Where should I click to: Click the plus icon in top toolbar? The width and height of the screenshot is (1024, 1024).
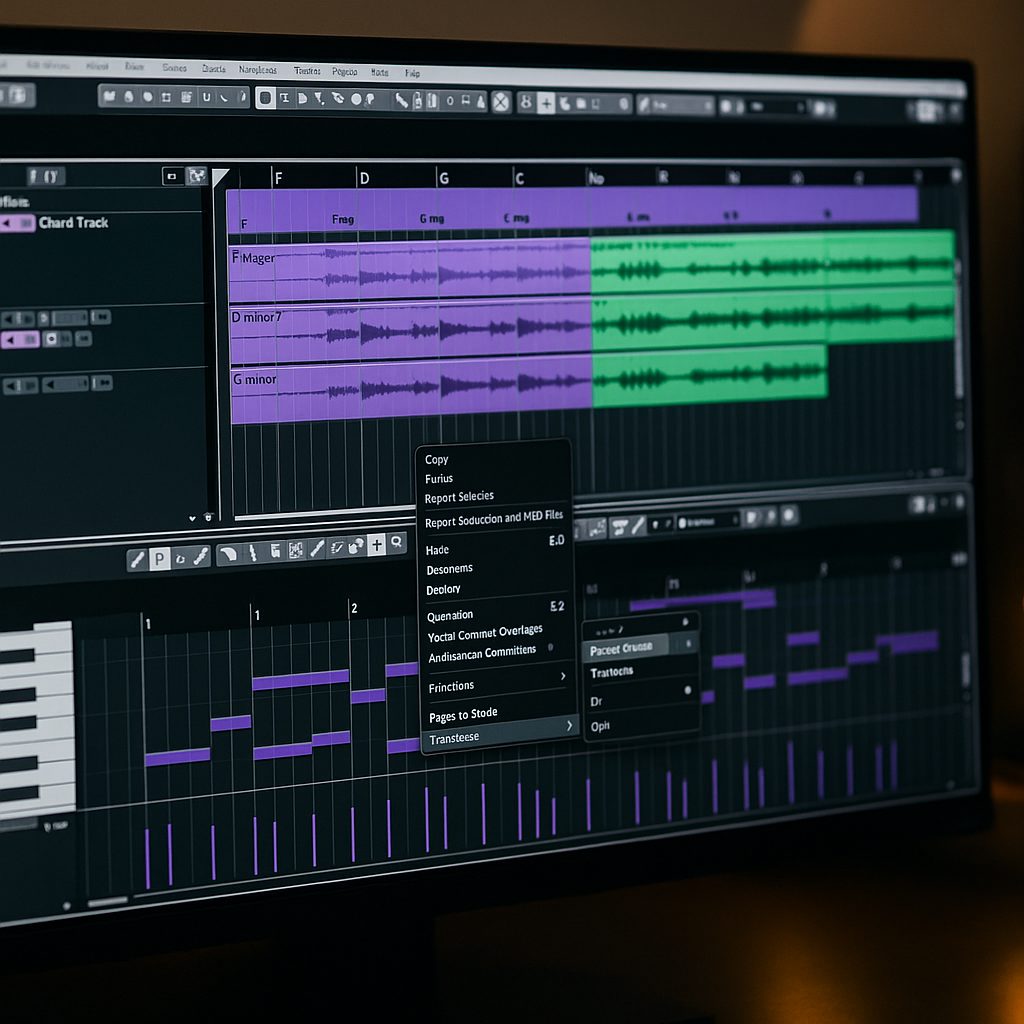[x=546, y=102]
